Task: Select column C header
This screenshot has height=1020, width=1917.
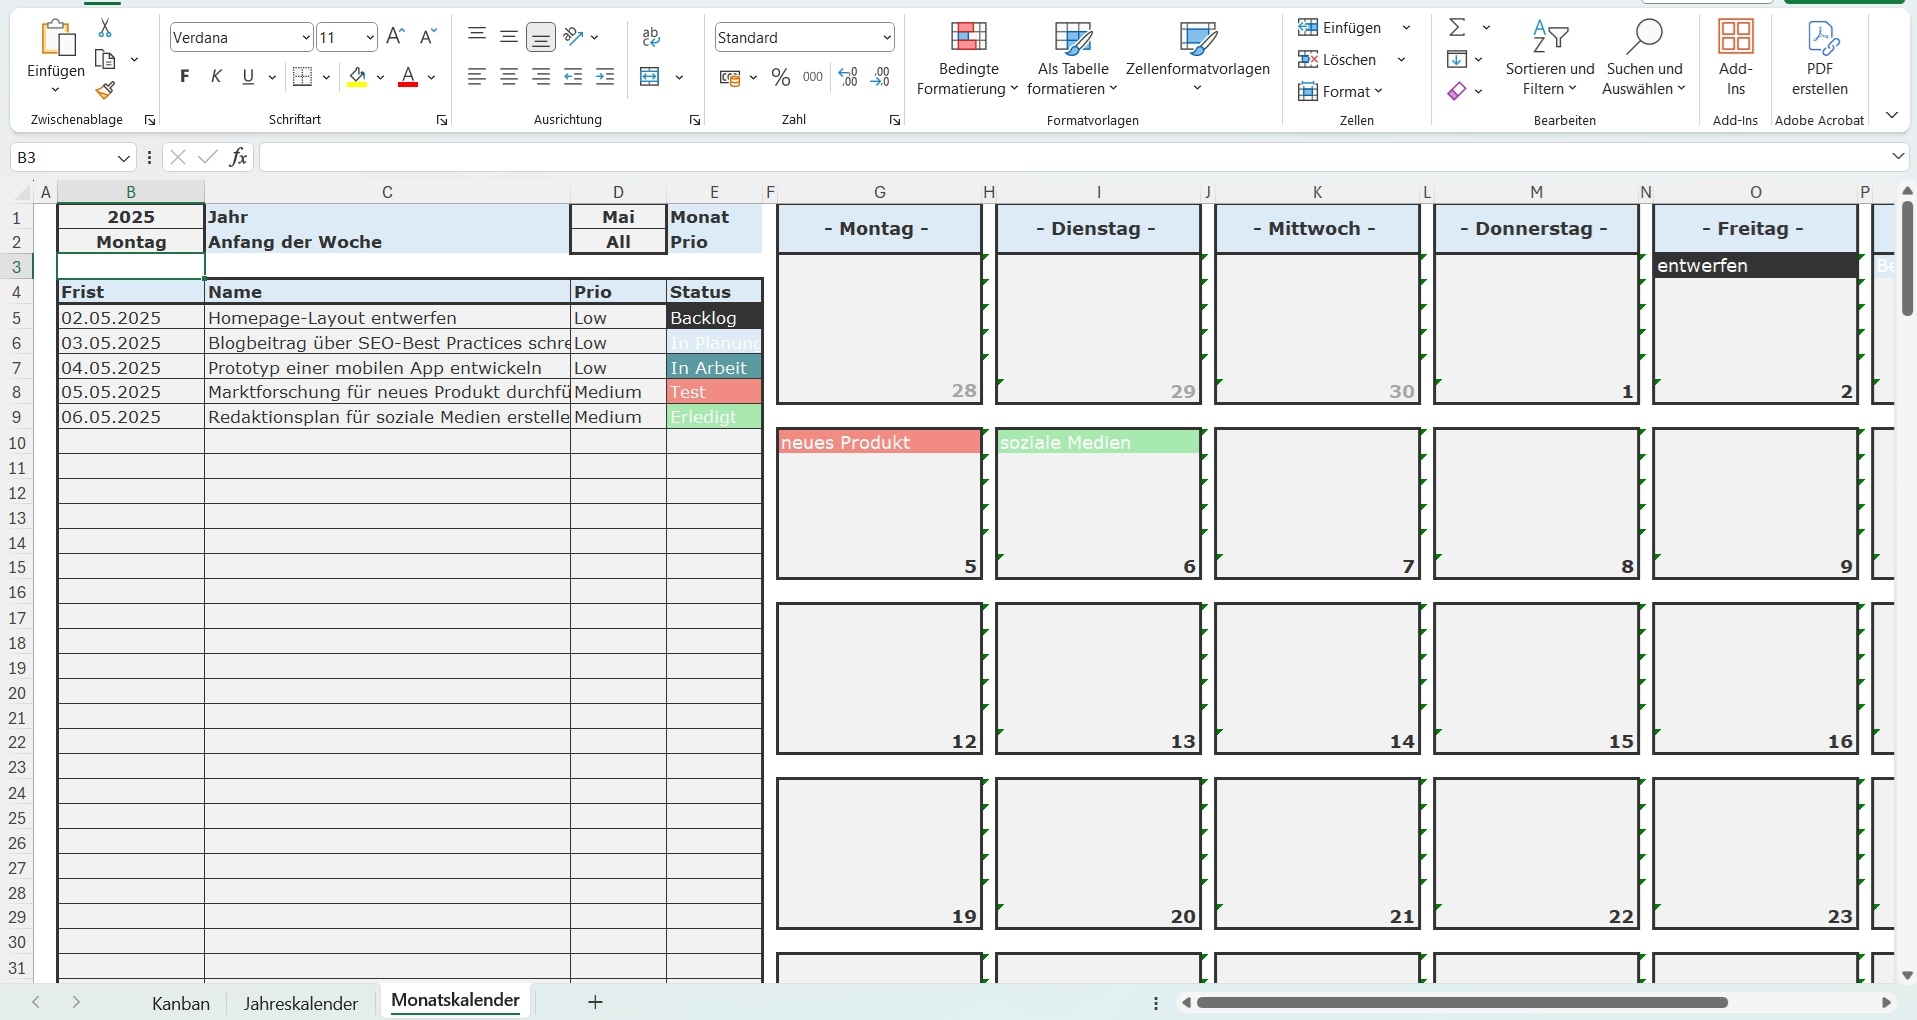Action: 387,192
